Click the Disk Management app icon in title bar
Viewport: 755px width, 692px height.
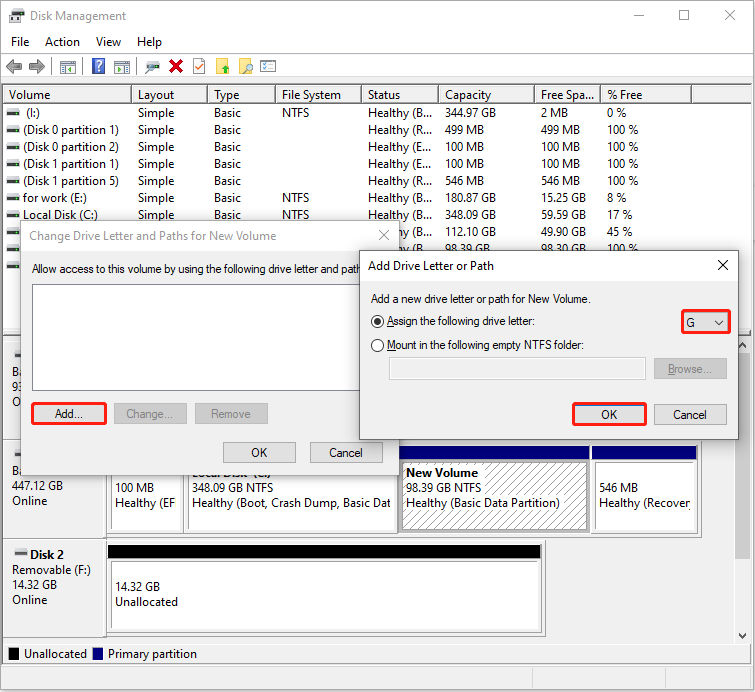pos(16,16)
